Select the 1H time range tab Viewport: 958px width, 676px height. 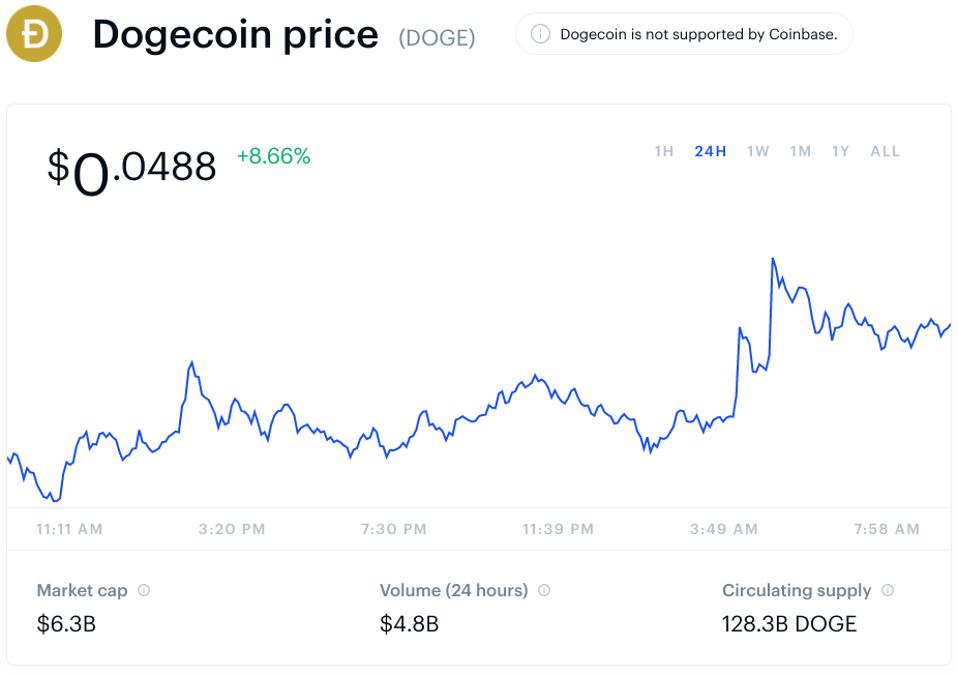(x=664, y=152)
